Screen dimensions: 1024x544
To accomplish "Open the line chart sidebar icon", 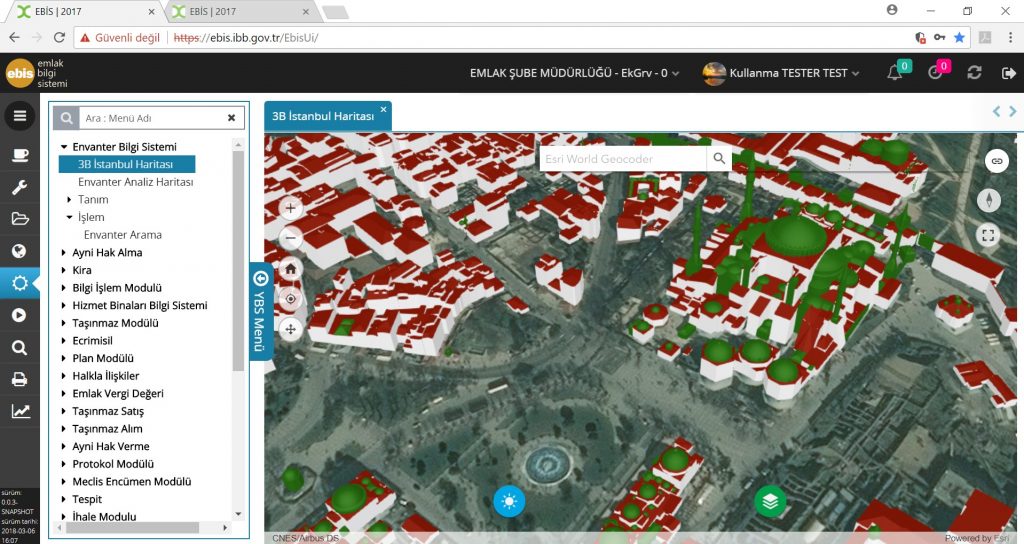I will [20, 411].
